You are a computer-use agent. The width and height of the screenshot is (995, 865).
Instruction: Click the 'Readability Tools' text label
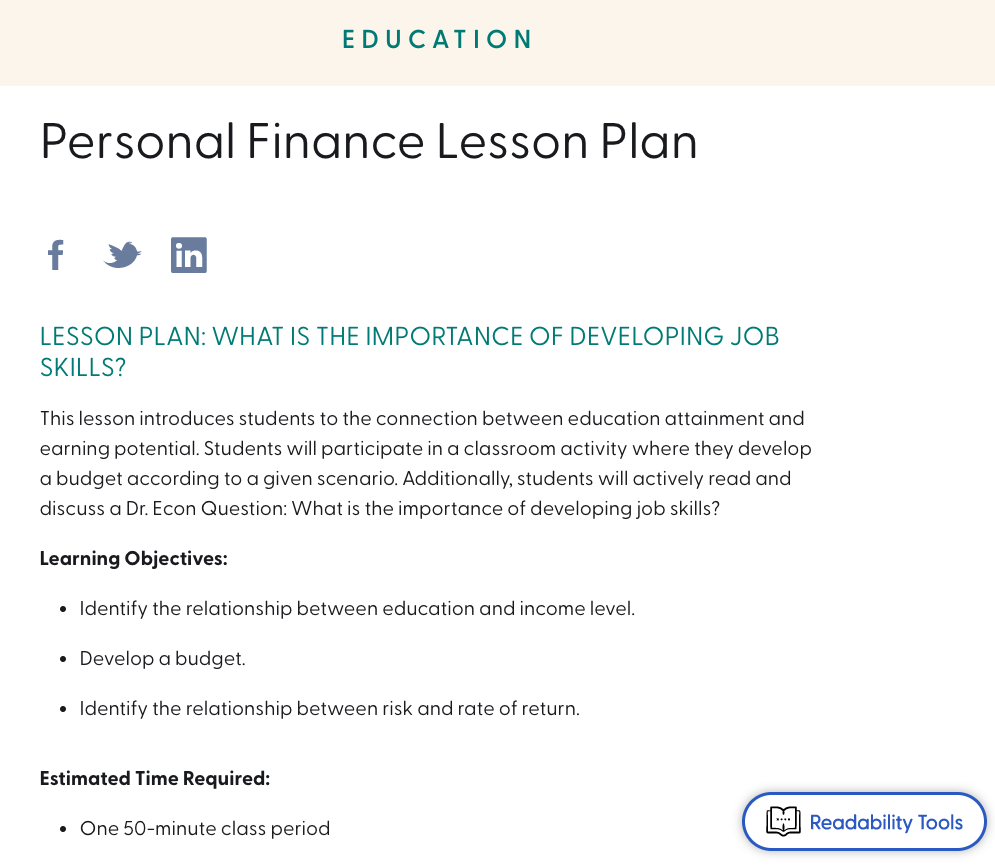tap(886, 821)
